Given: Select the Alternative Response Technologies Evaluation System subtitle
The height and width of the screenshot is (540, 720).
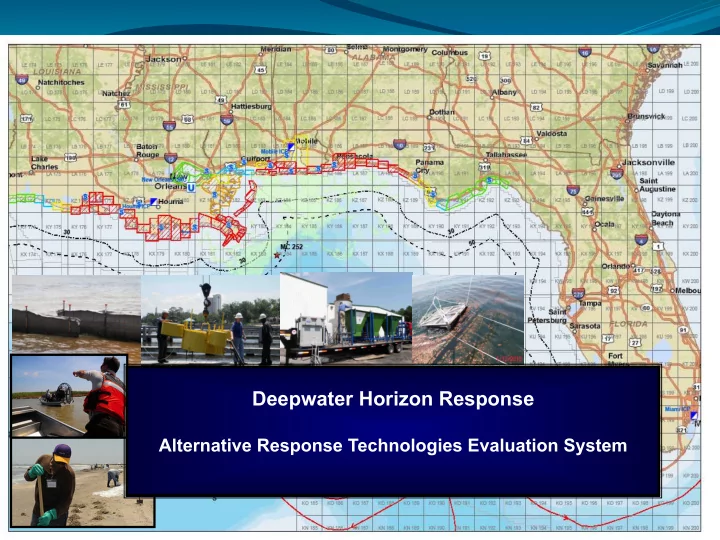Looking at the screenshot, I should click(393, 445).
